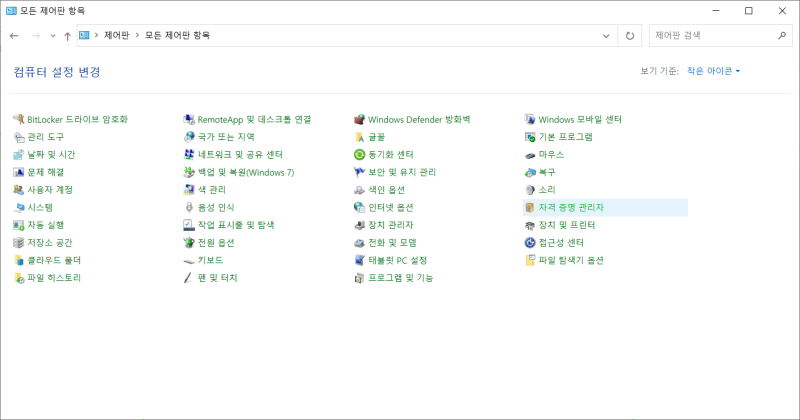
Task: Open the 동기화 센터 green icon
Action: pyautogui.click(x=360, y=155)
